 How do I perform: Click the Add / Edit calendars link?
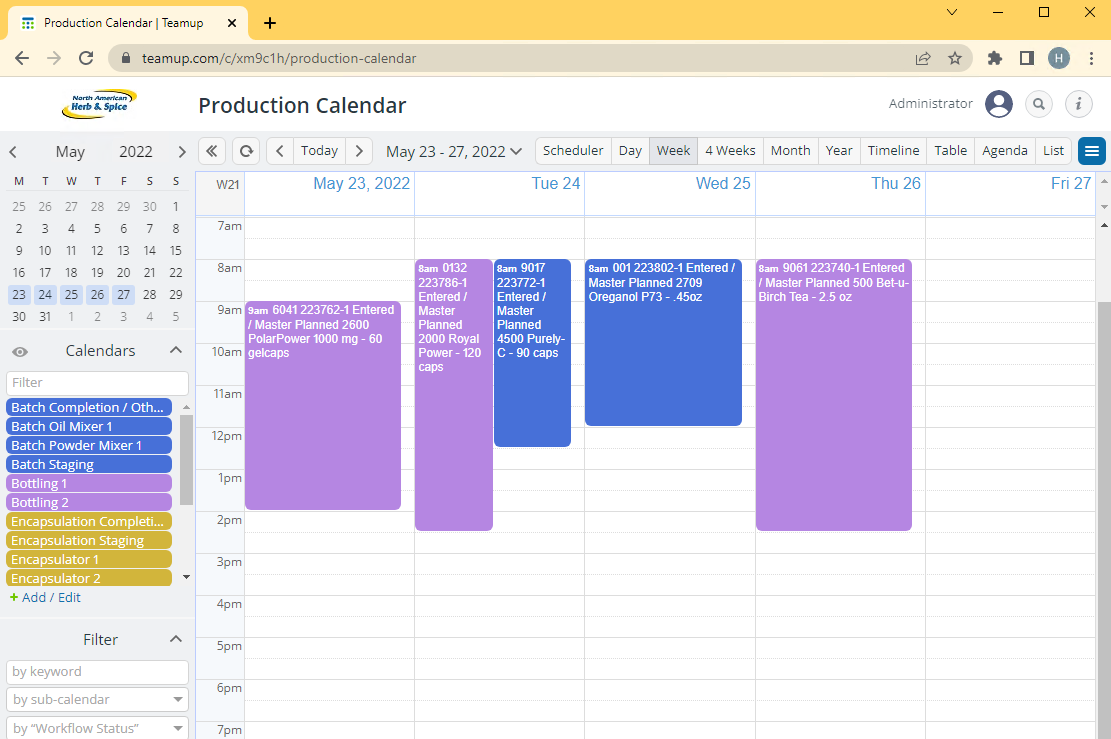point(44,597)
